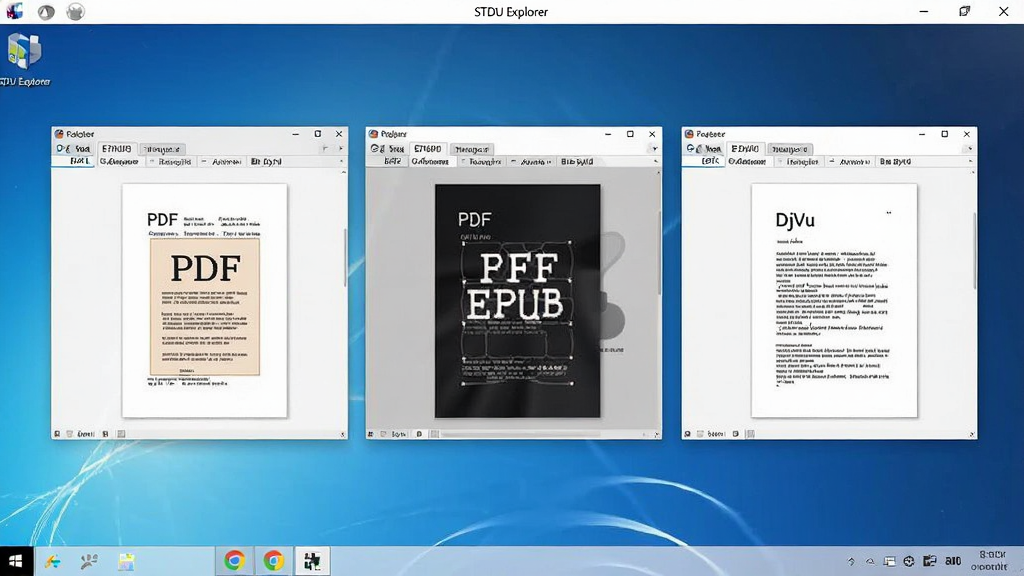
Task: Open the upper toolbar dropdown arrow in the right DjVu window
Action: [x=970, y=149]
